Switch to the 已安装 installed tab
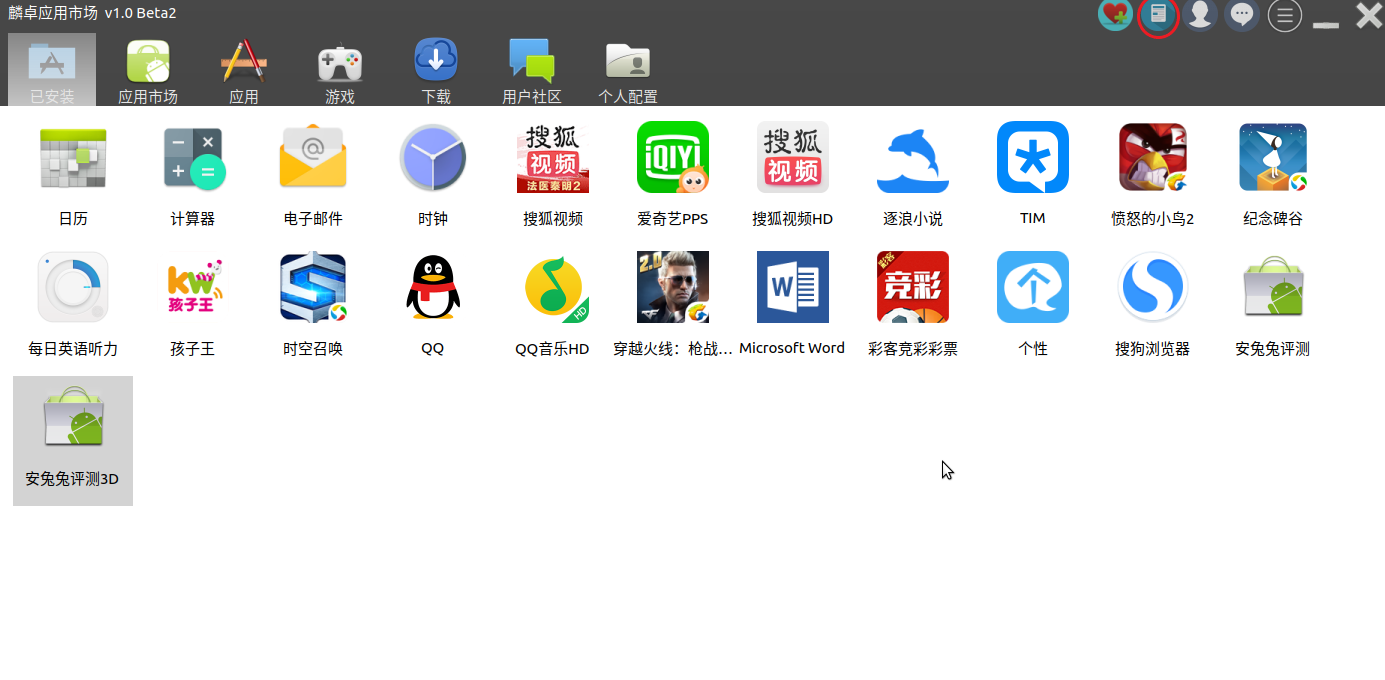1385x680 pixels. click(52, 70)
